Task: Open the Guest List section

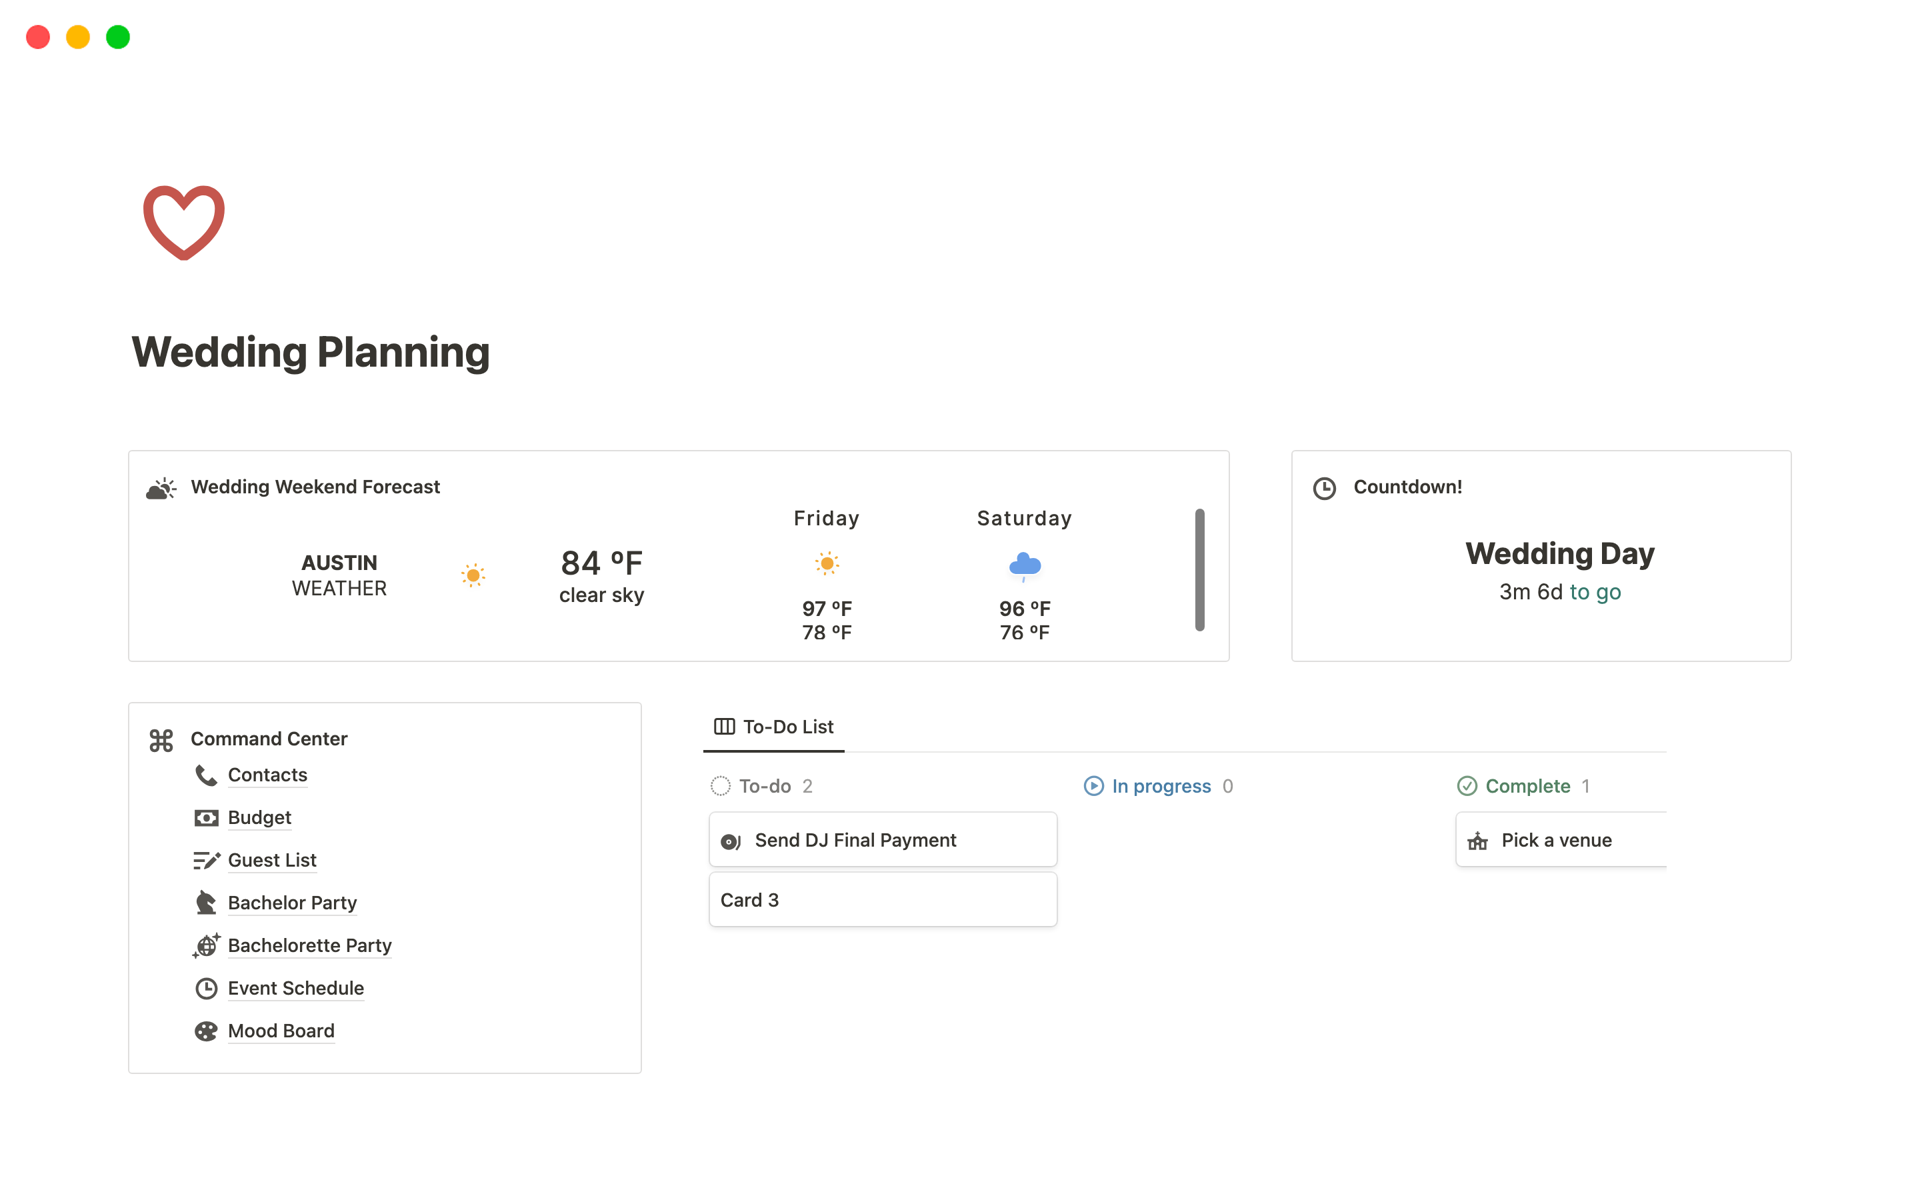Action: pos(272,859)
